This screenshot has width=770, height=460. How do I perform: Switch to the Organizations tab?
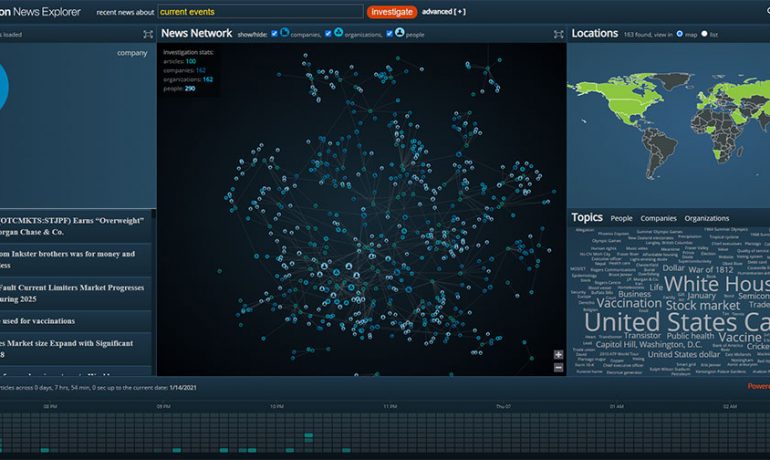[x=707, y=218]
